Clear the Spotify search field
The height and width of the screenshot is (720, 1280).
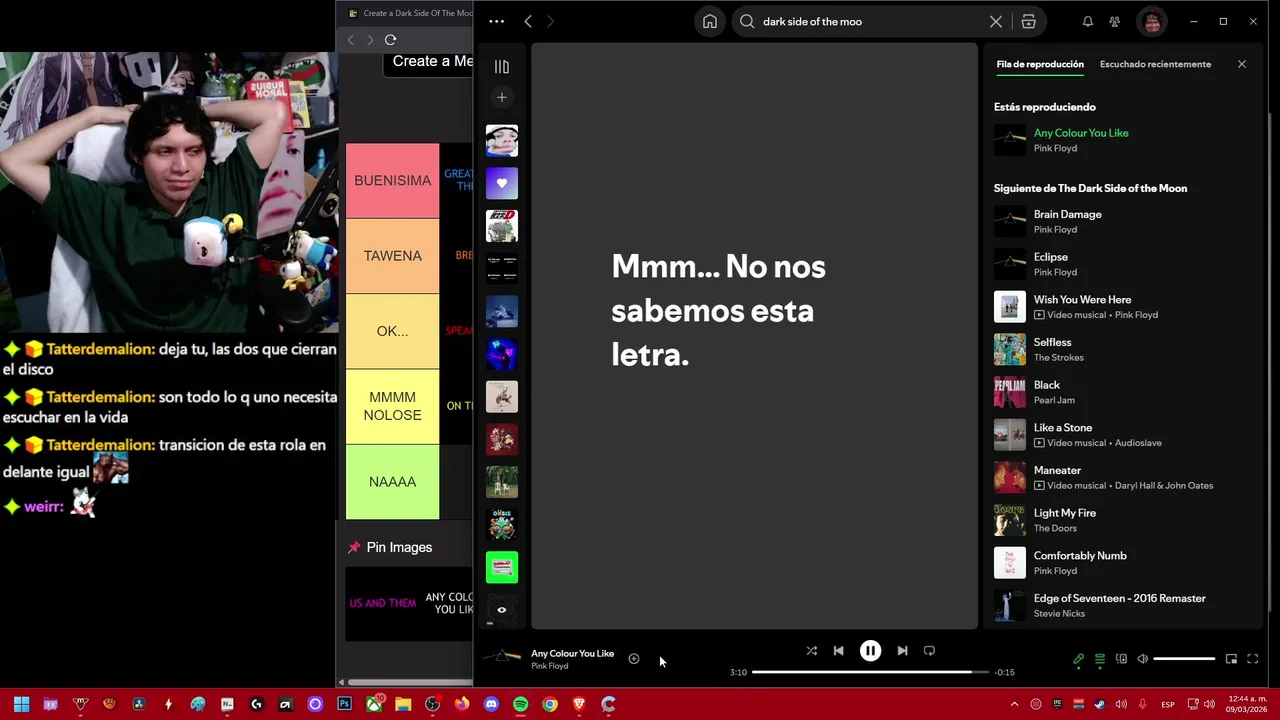(x=996, y=21)
